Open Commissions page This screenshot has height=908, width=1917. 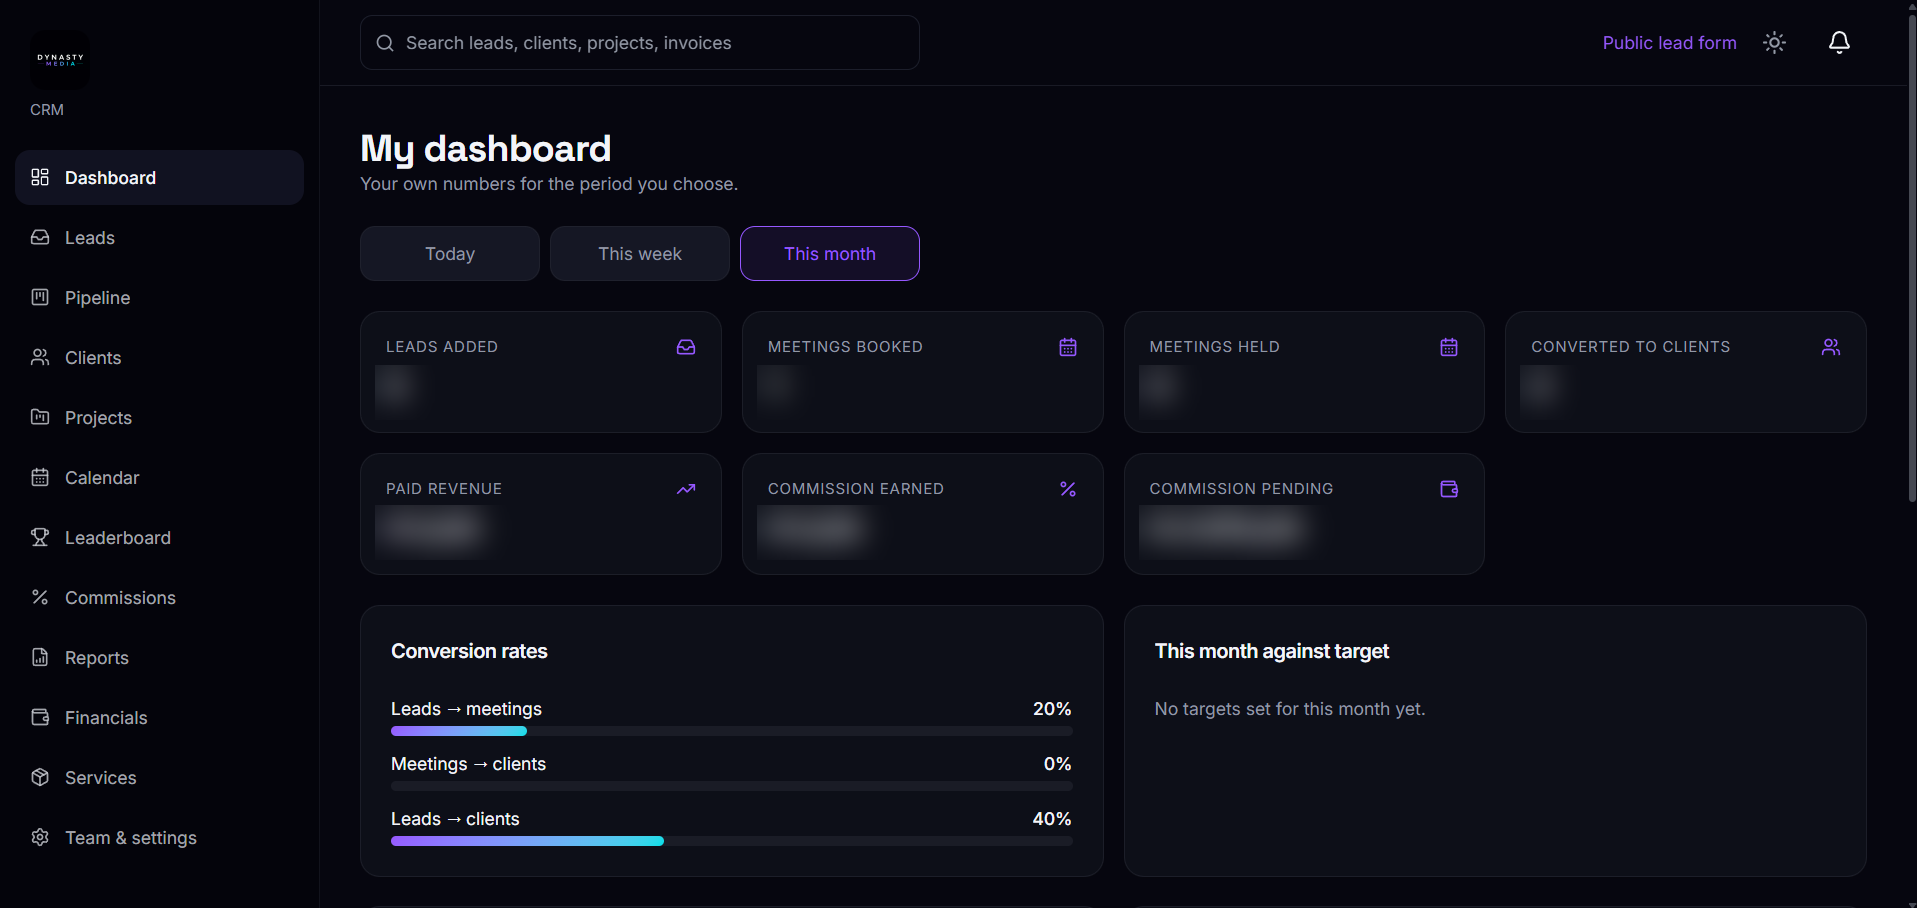point(159,598)
